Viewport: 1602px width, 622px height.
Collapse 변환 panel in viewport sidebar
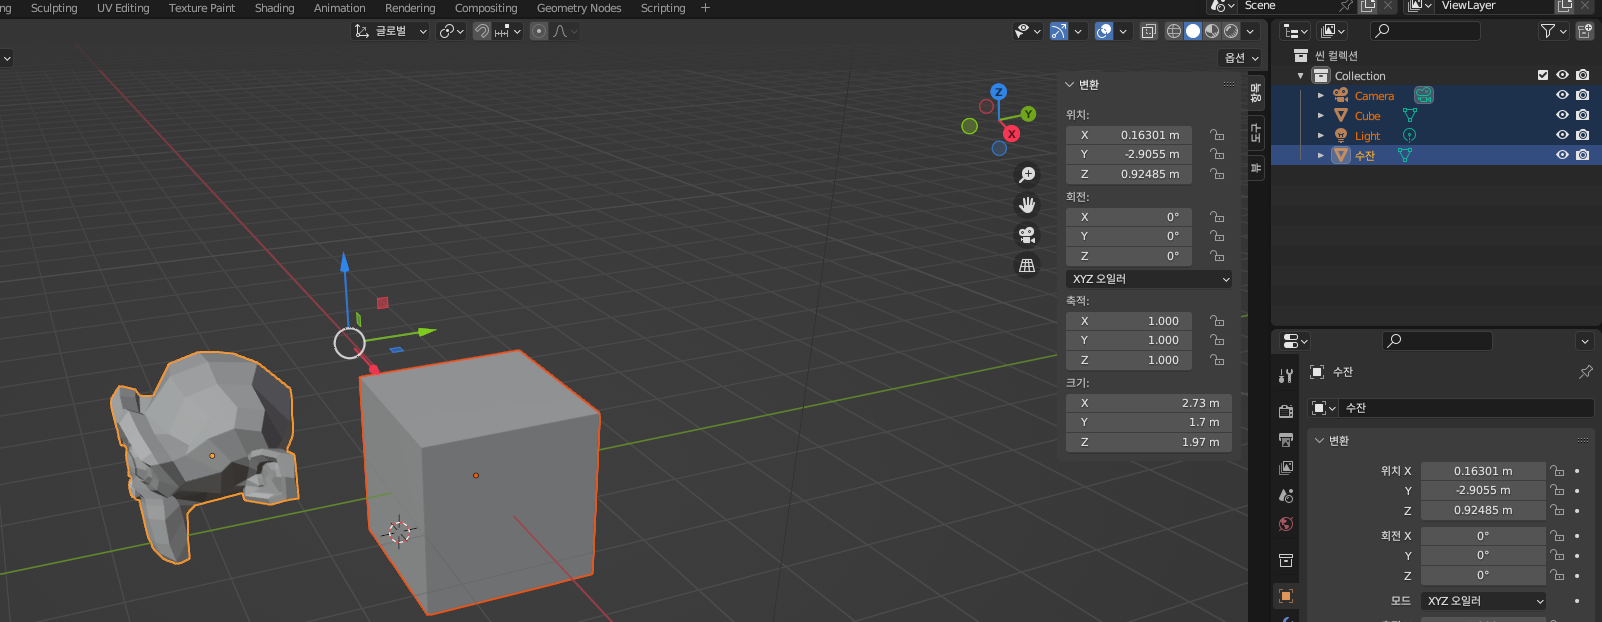point(1069,85)
